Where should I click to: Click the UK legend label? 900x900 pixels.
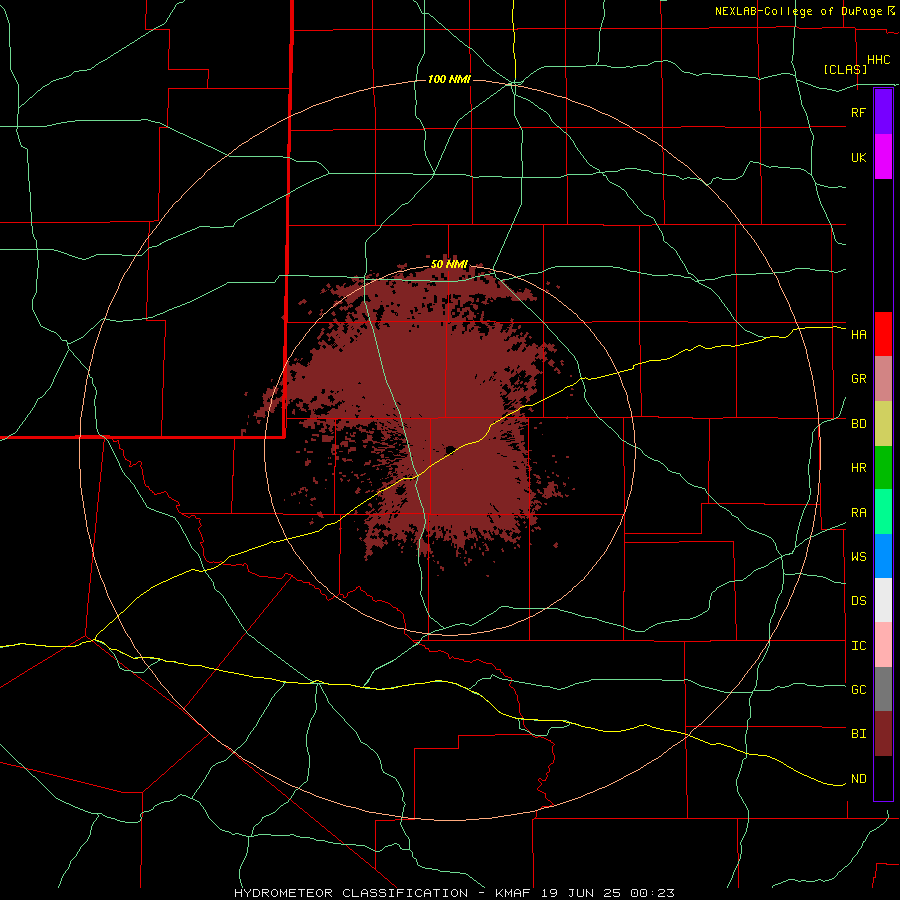tap(858, 157)
